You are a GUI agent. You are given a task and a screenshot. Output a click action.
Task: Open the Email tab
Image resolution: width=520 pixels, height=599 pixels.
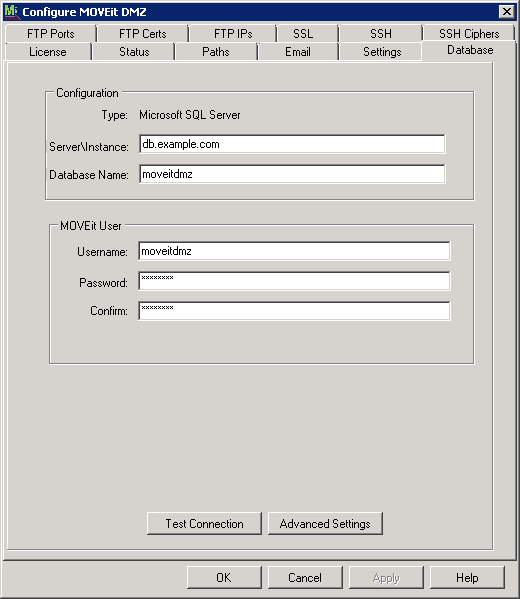[298, 52]
